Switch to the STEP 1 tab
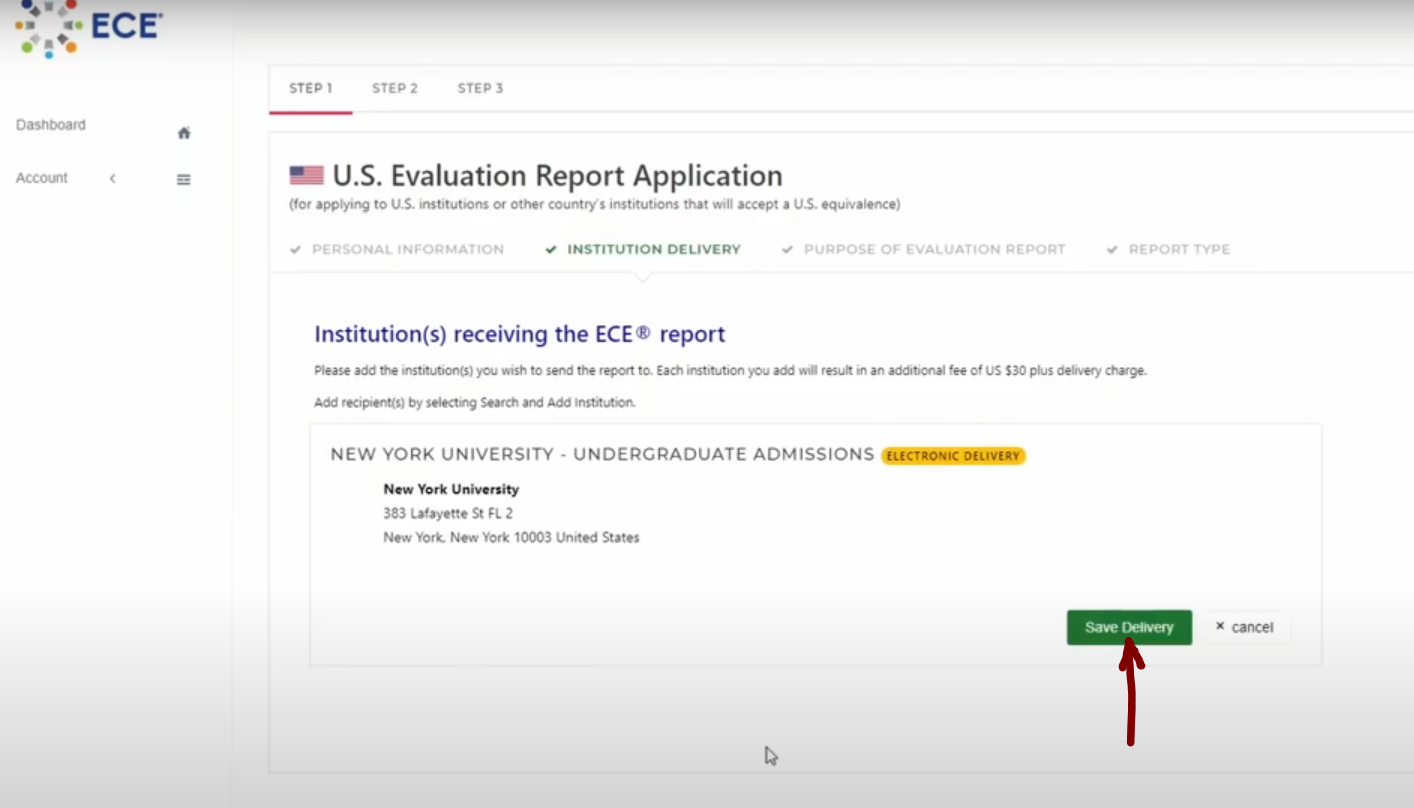 point(311,88)
